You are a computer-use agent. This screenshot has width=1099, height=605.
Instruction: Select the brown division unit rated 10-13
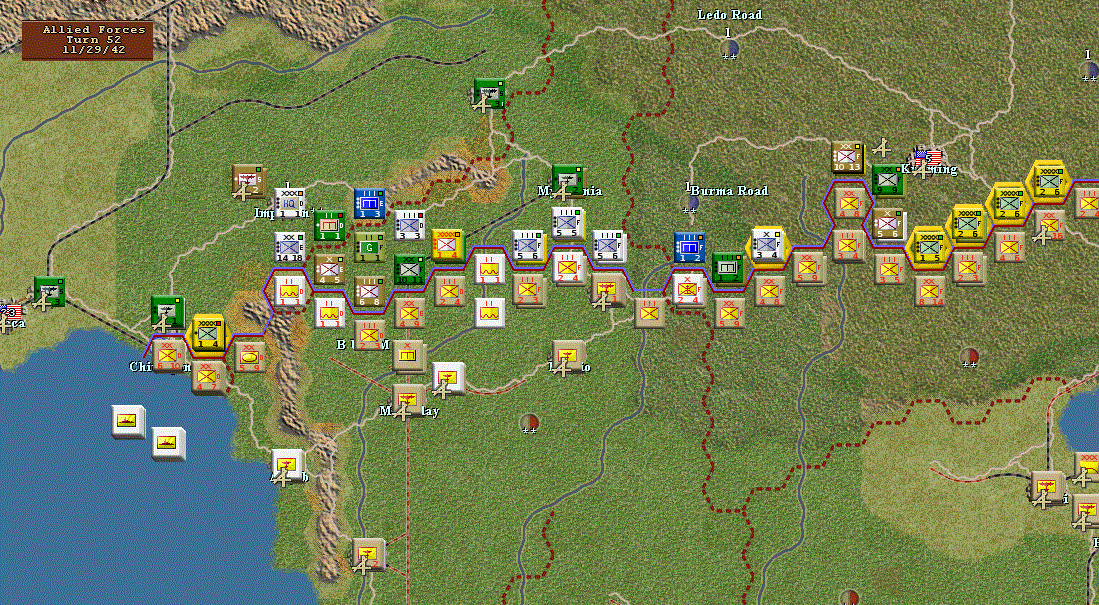pyautogui.click(x=847, y=158)
